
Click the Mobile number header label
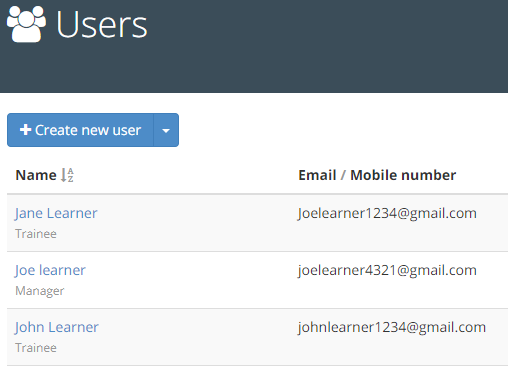point(403,175)
